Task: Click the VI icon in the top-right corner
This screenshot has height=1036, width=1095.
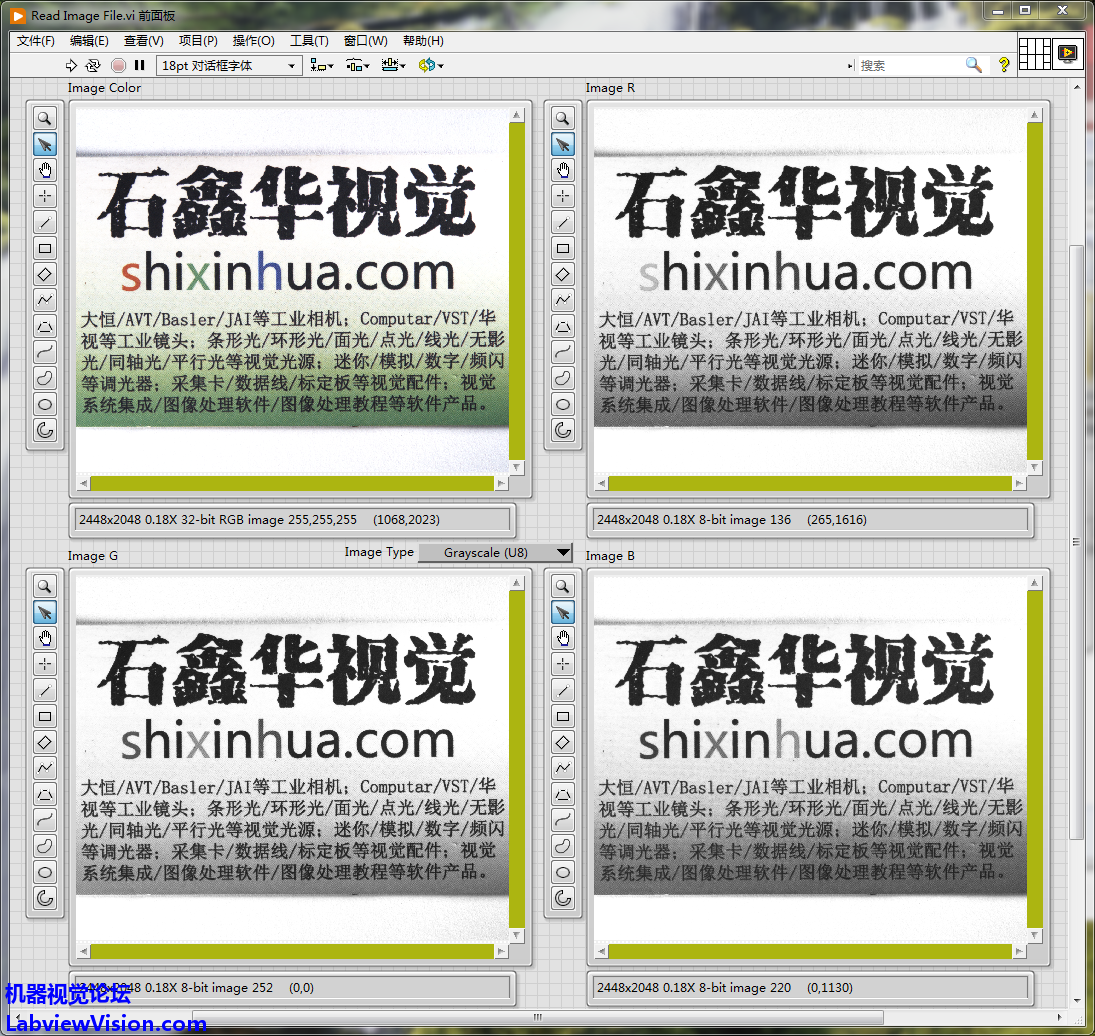Action: (1068, 53)
